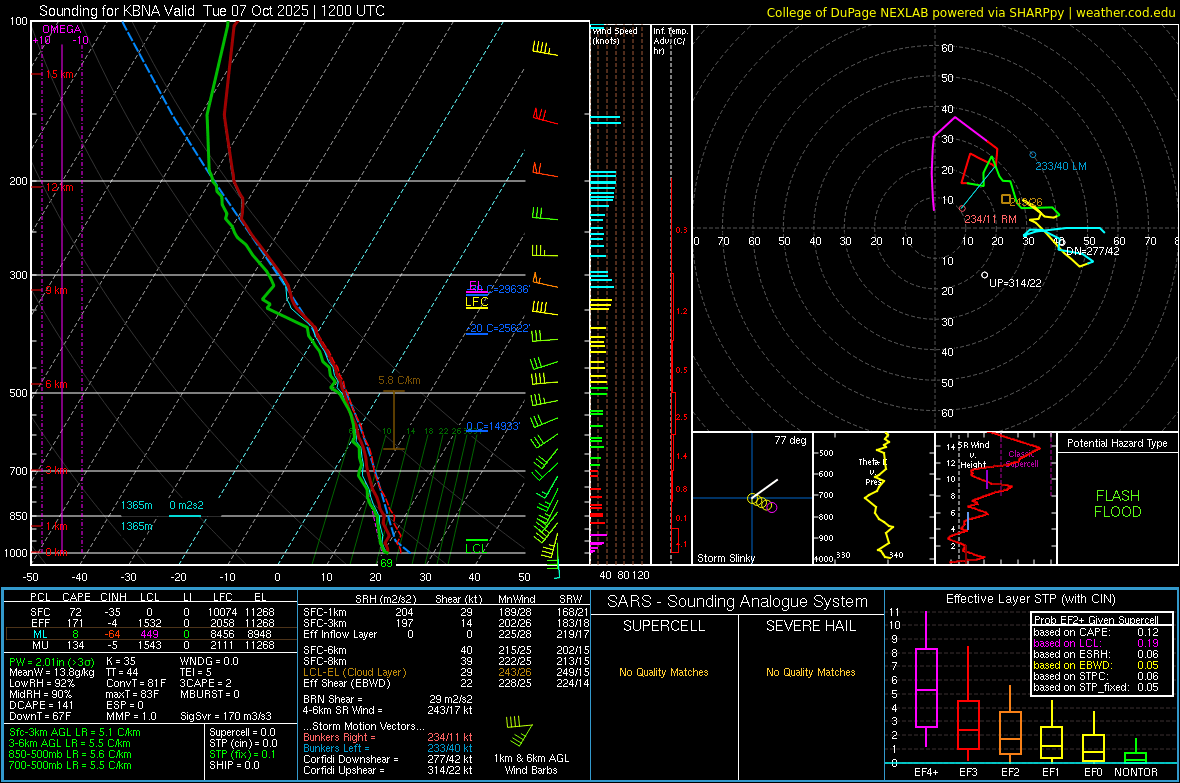Click the Sfc-3km AGL LR lapse rate line

point(75,732)
